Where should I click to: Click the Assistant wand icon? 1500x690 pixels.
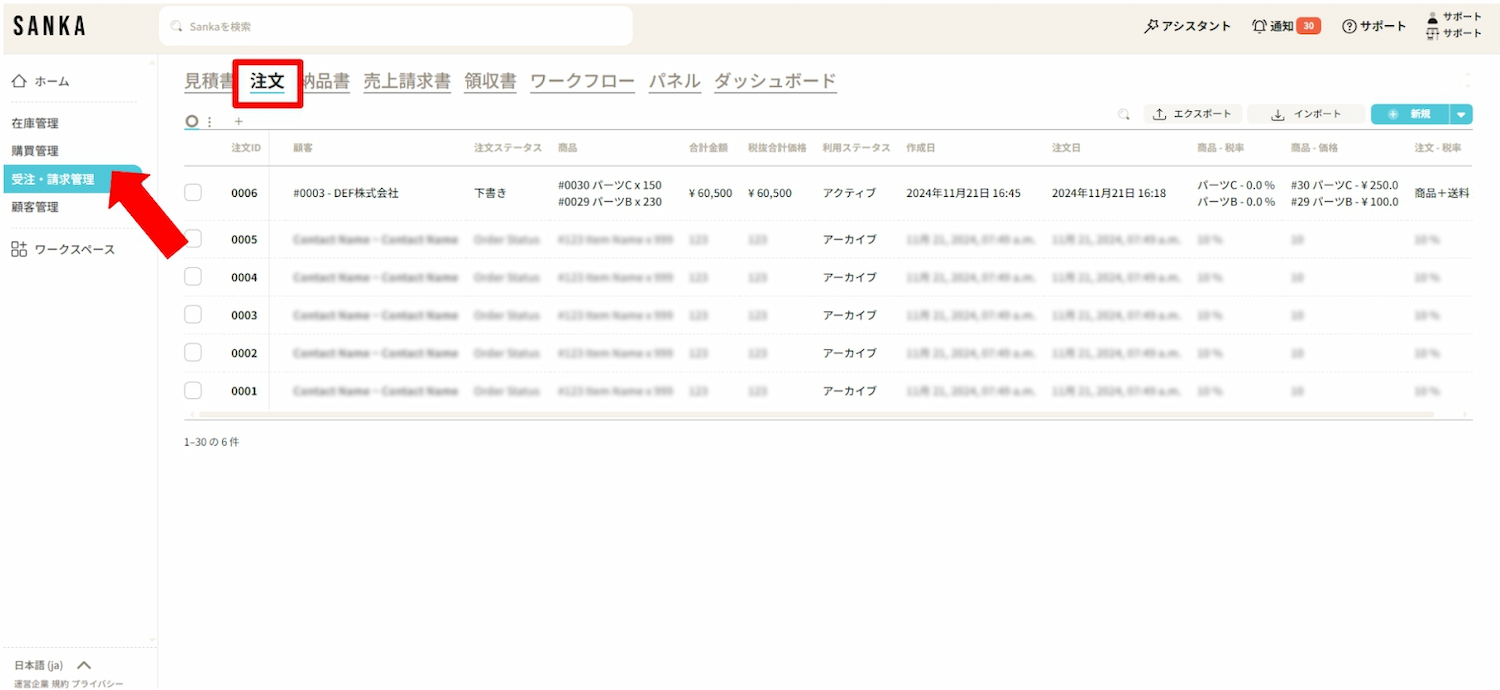coord(1151,26)
